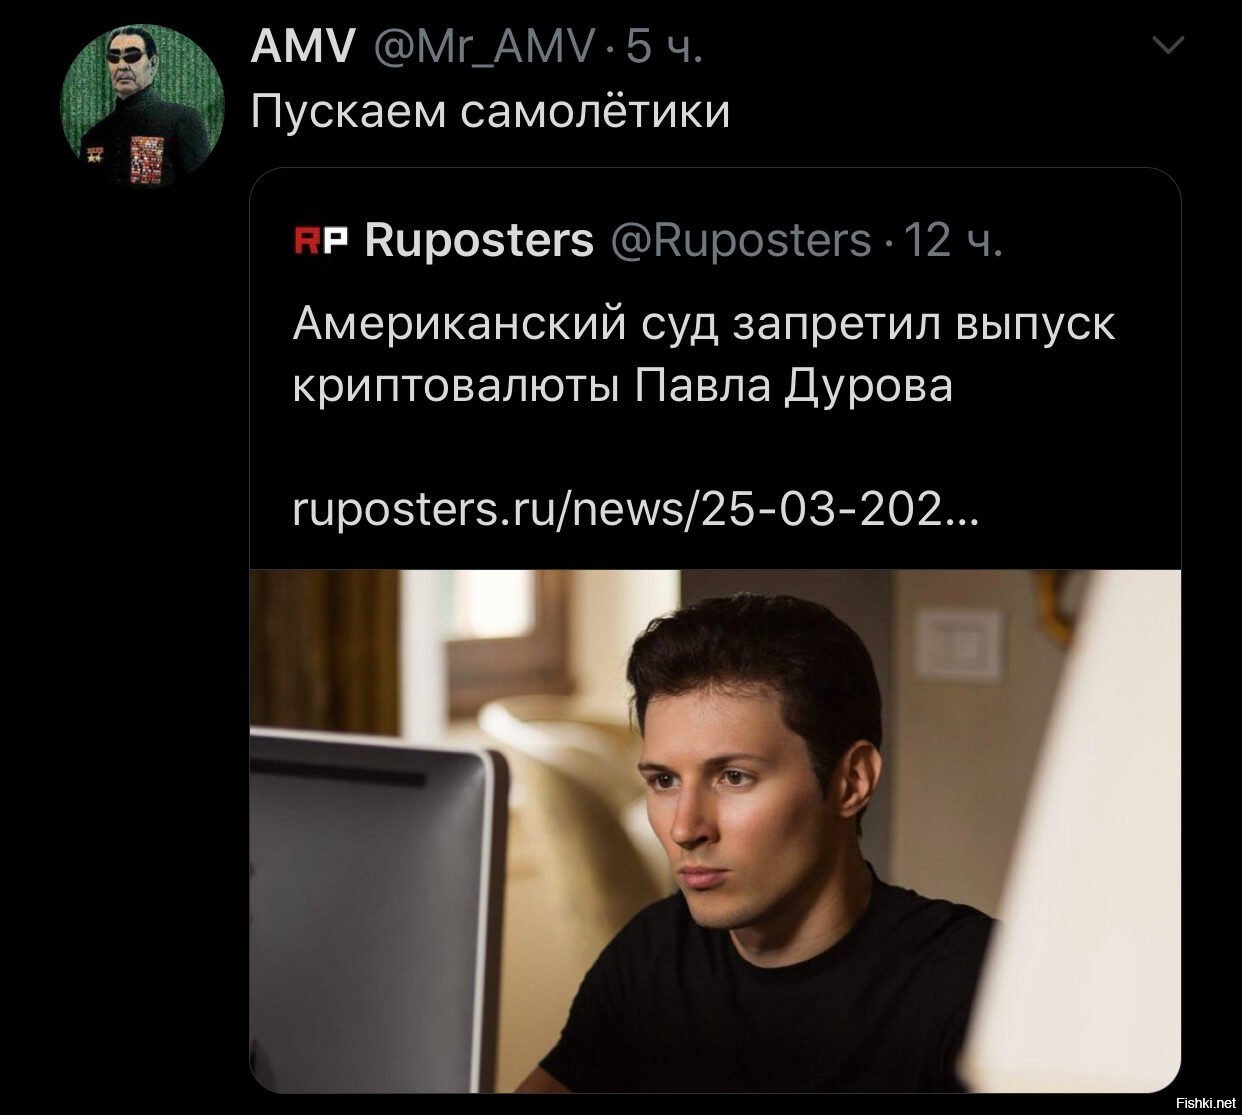Screen dimensions: 1242x1115
Task: Open the attached photo of man at computer
Action: click(x=715, y=830)
